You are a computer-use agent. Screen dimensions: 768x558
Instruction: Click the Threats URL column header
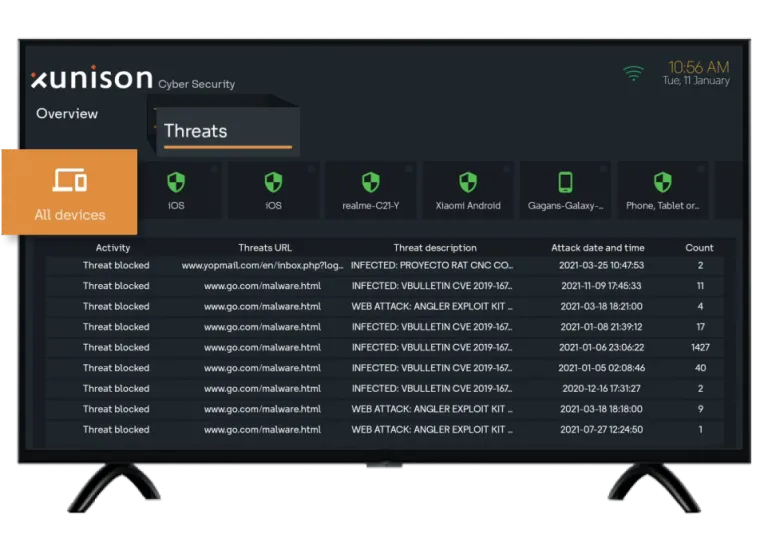265,248
